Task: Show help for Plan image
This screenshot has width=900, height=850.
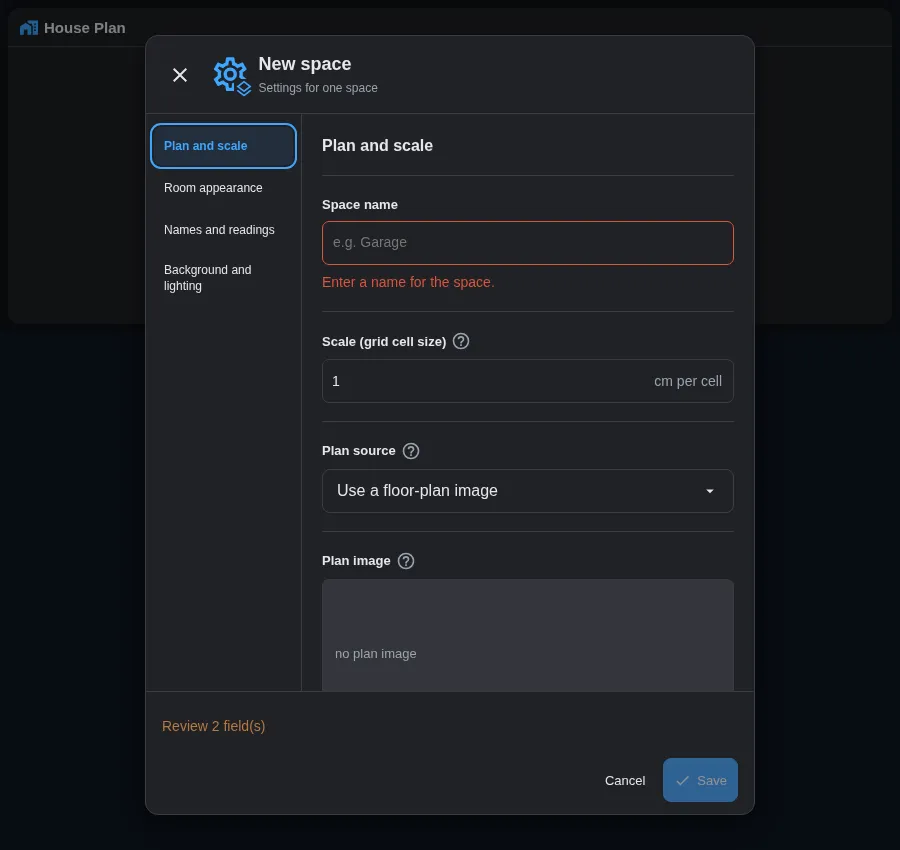Action: (x=406, y=561)
